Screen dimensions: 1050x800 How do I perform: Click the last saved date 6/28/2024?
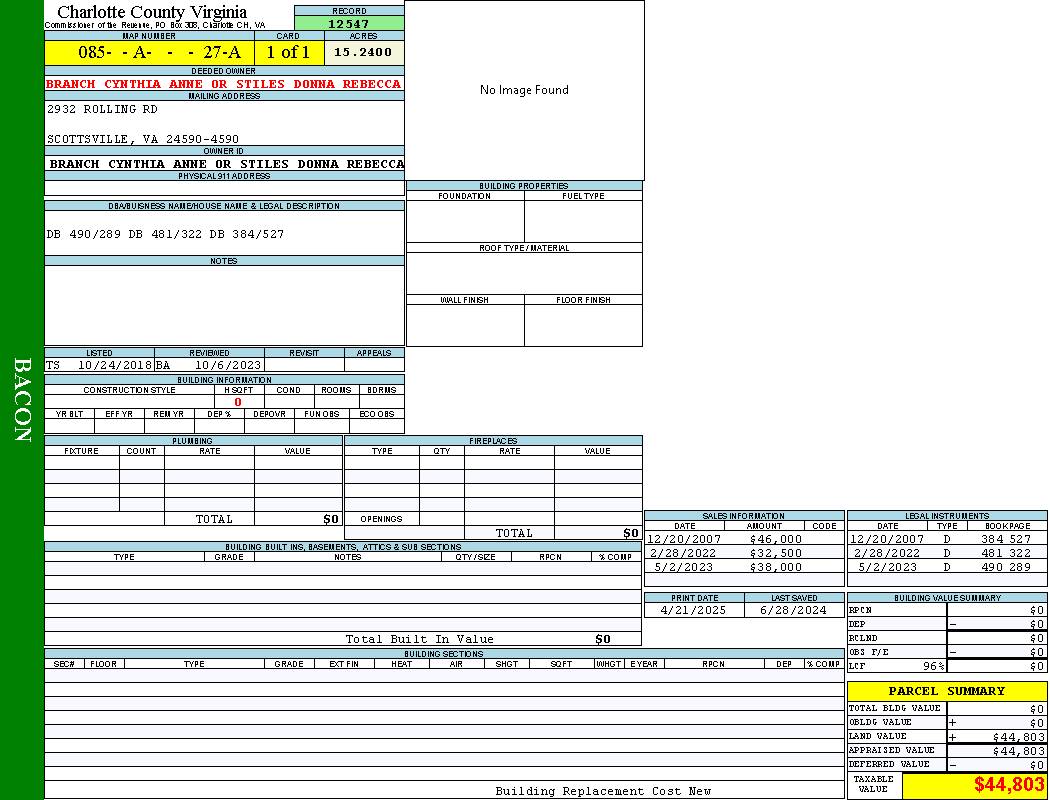pyautogui.click(x=793, y=610)
